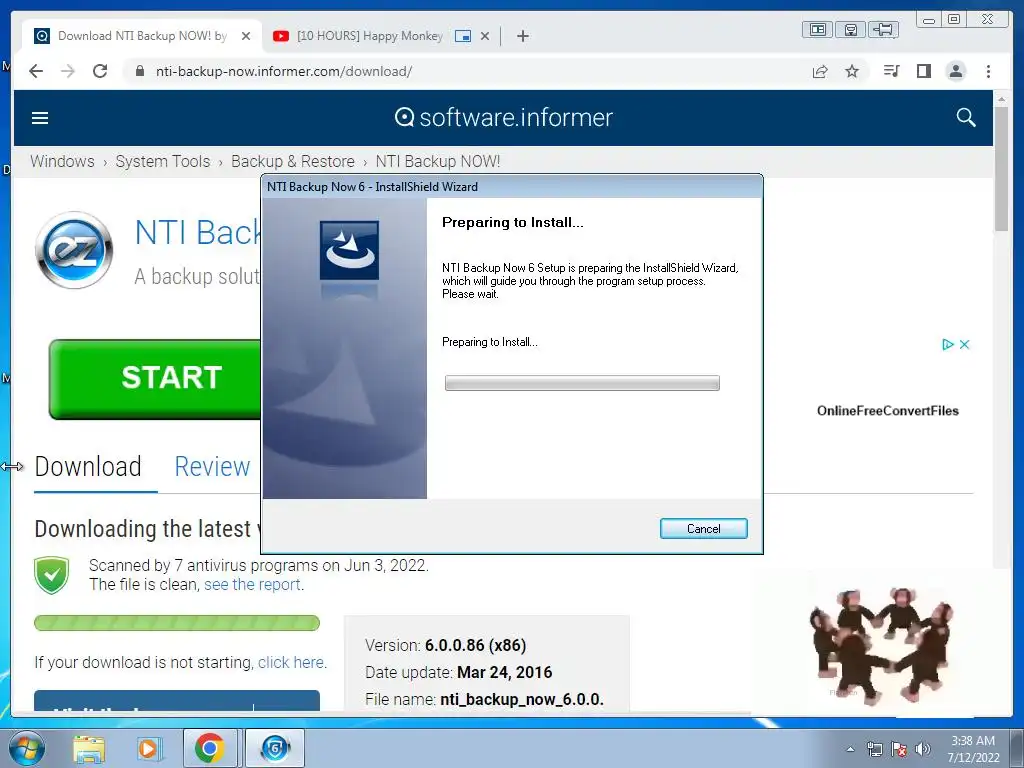Share this page icon in address bar
The width and height of the screenshot is (1024, 768).
click(x=820, y=71)
